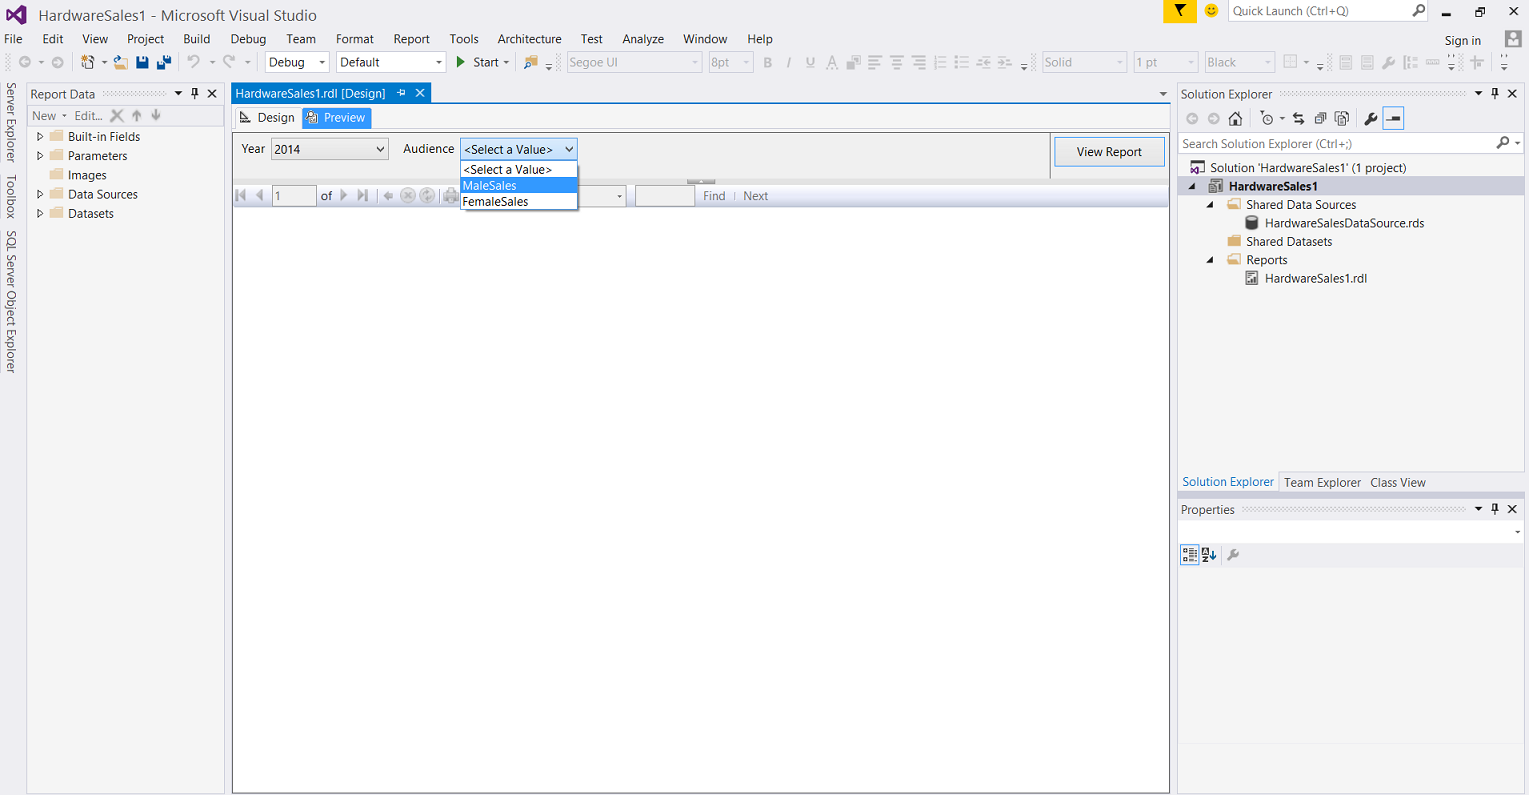Delete item using X icon in Report Data
This screenshot has height=795, width=1529.
coord(117,116)
